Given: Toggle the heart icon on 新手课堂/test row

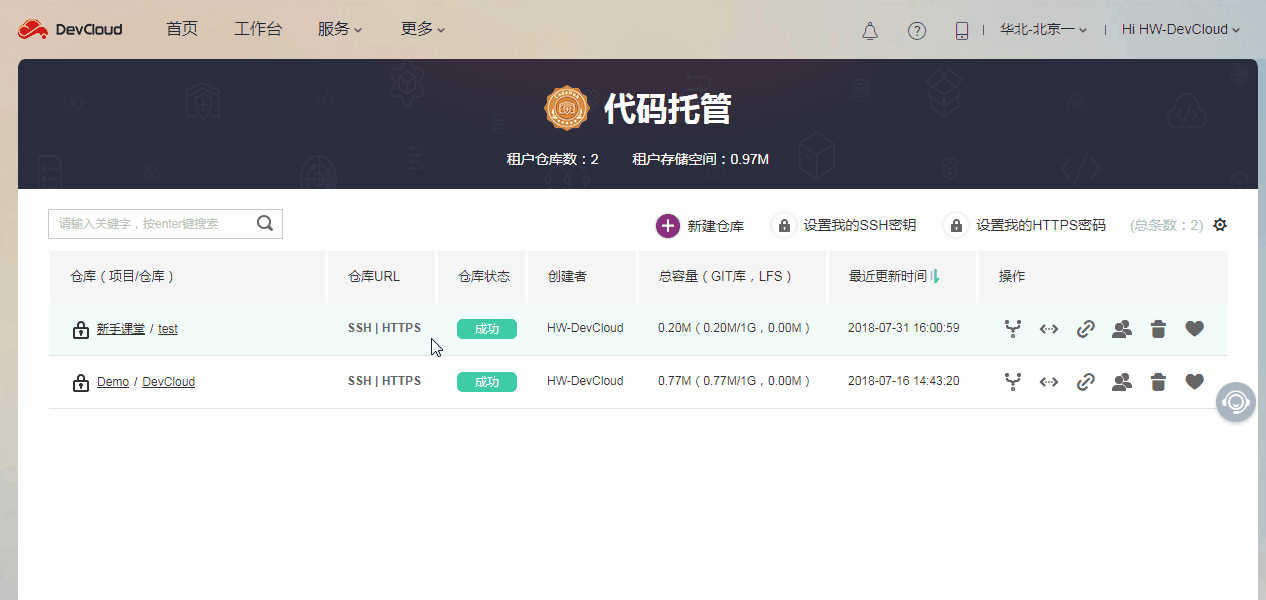Looking at the screenshot, I should pyautogui.click(x=1194, y=328).
